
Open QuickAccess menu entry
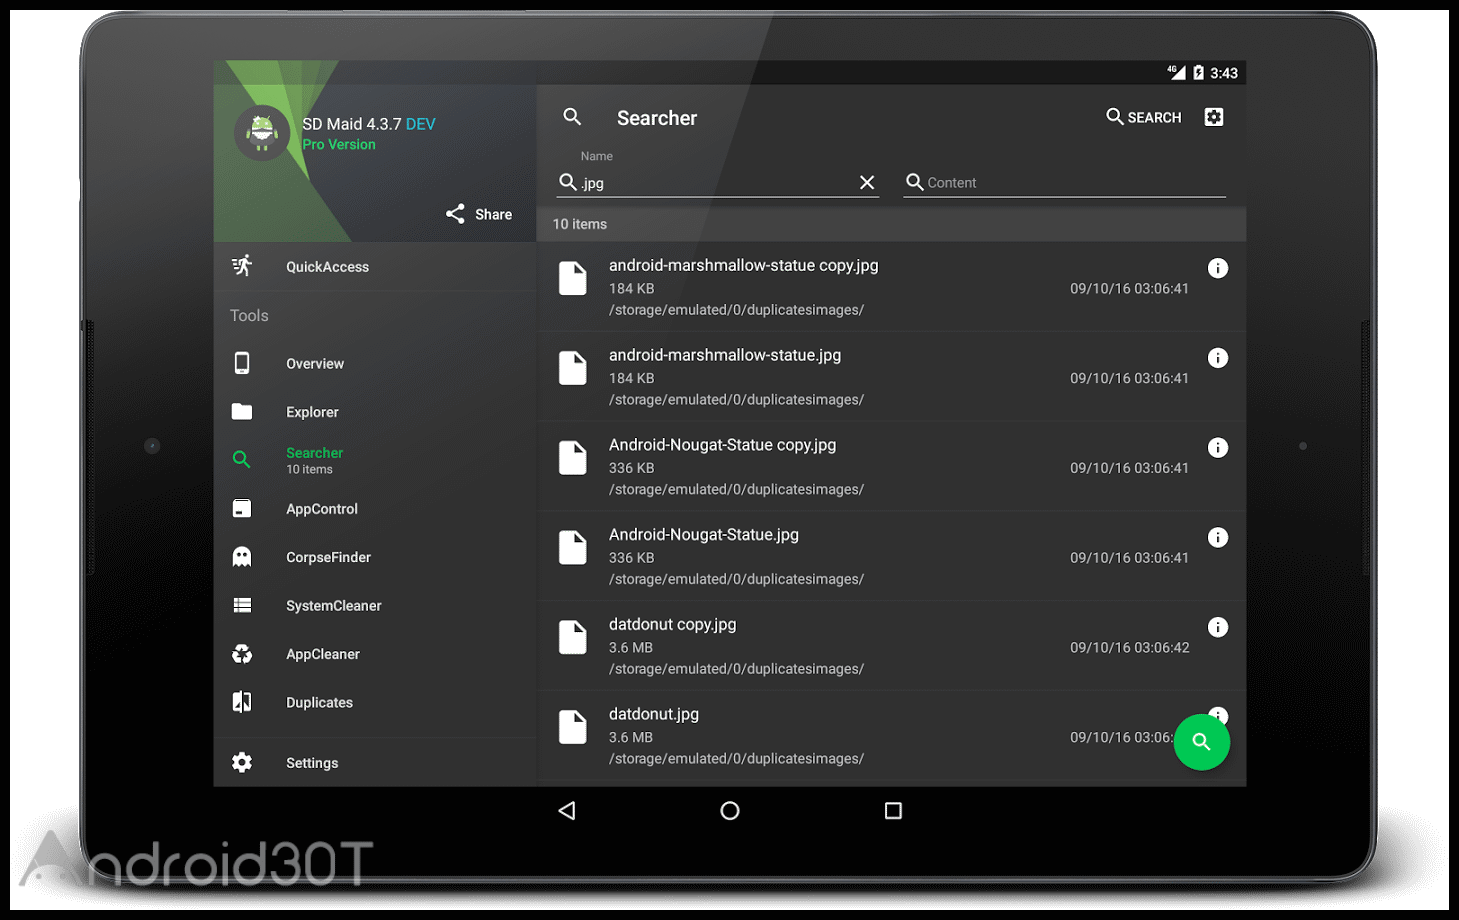coord(375,266)
